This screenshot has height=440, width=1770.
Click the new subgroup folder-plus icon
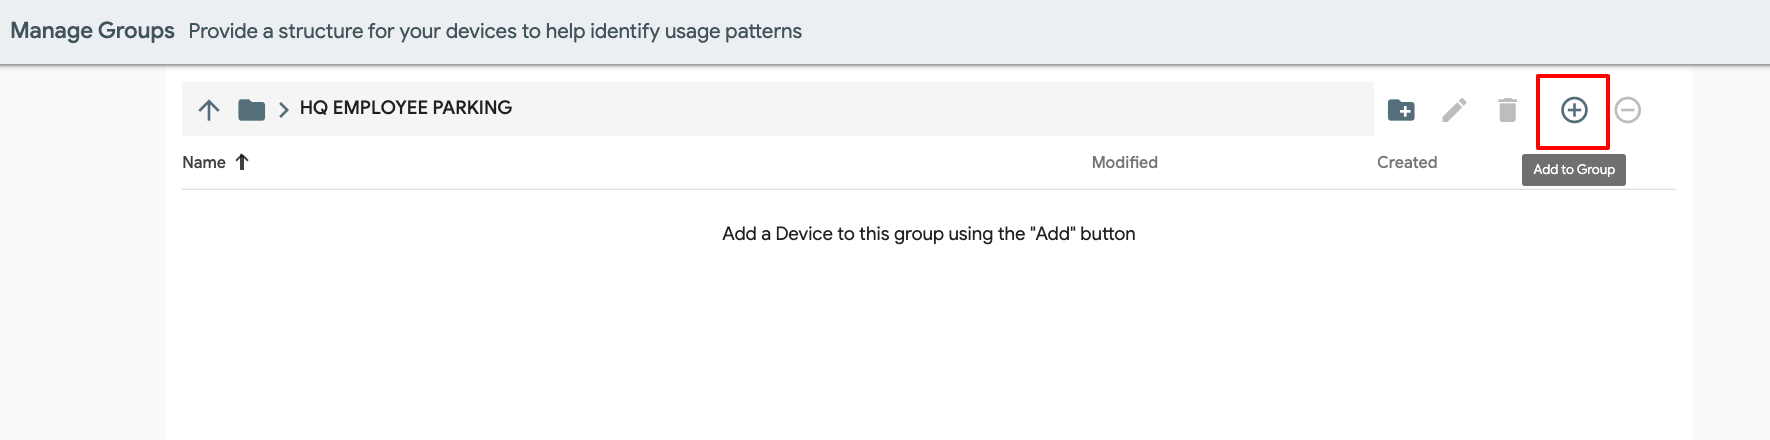[x=1401, y=110]
